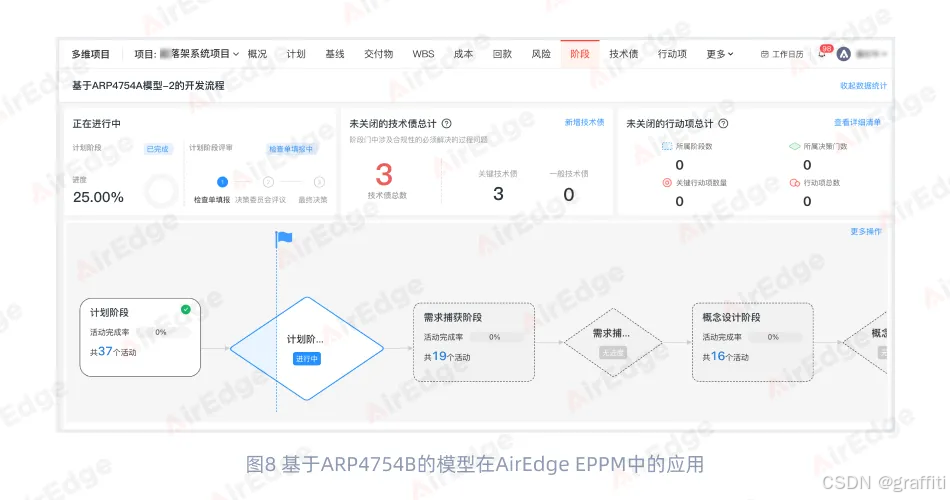Click the 25.00% progress value
The image size is (950, 500).
[x=98, y=198]
